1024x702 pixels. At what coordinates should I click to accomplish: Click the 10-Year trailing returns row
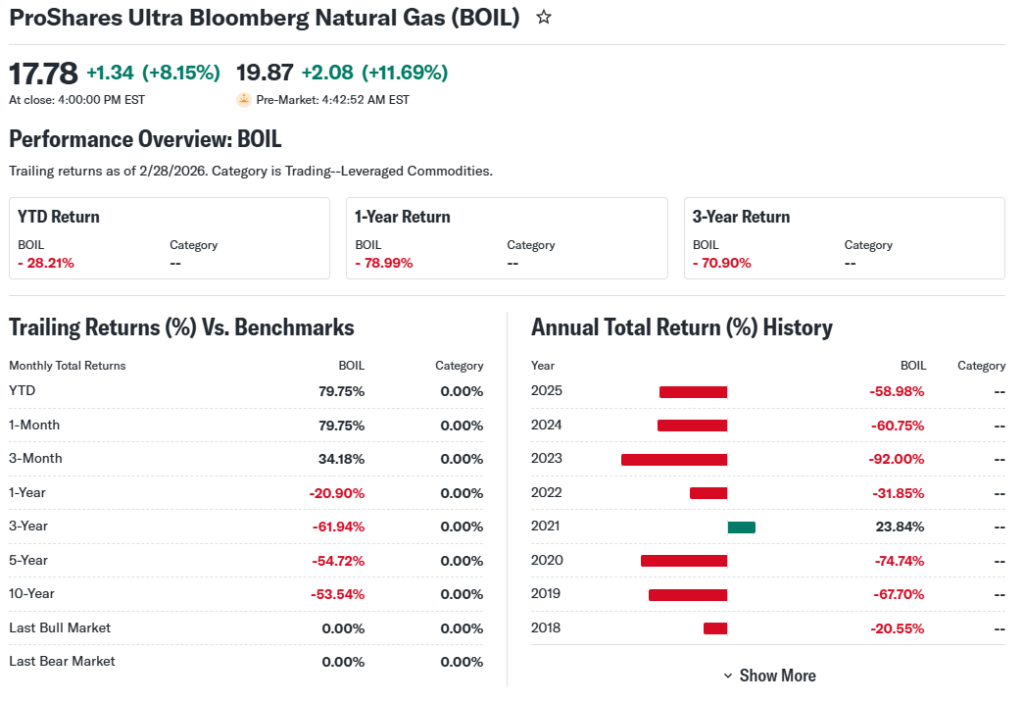coord(245,594)
